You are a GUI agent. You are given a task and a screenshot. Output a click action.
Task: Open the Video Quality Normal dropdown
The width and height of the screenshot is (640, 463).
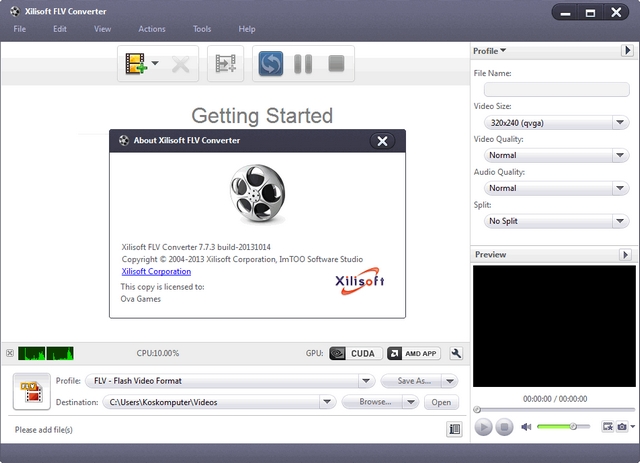(x=557, y=155)
